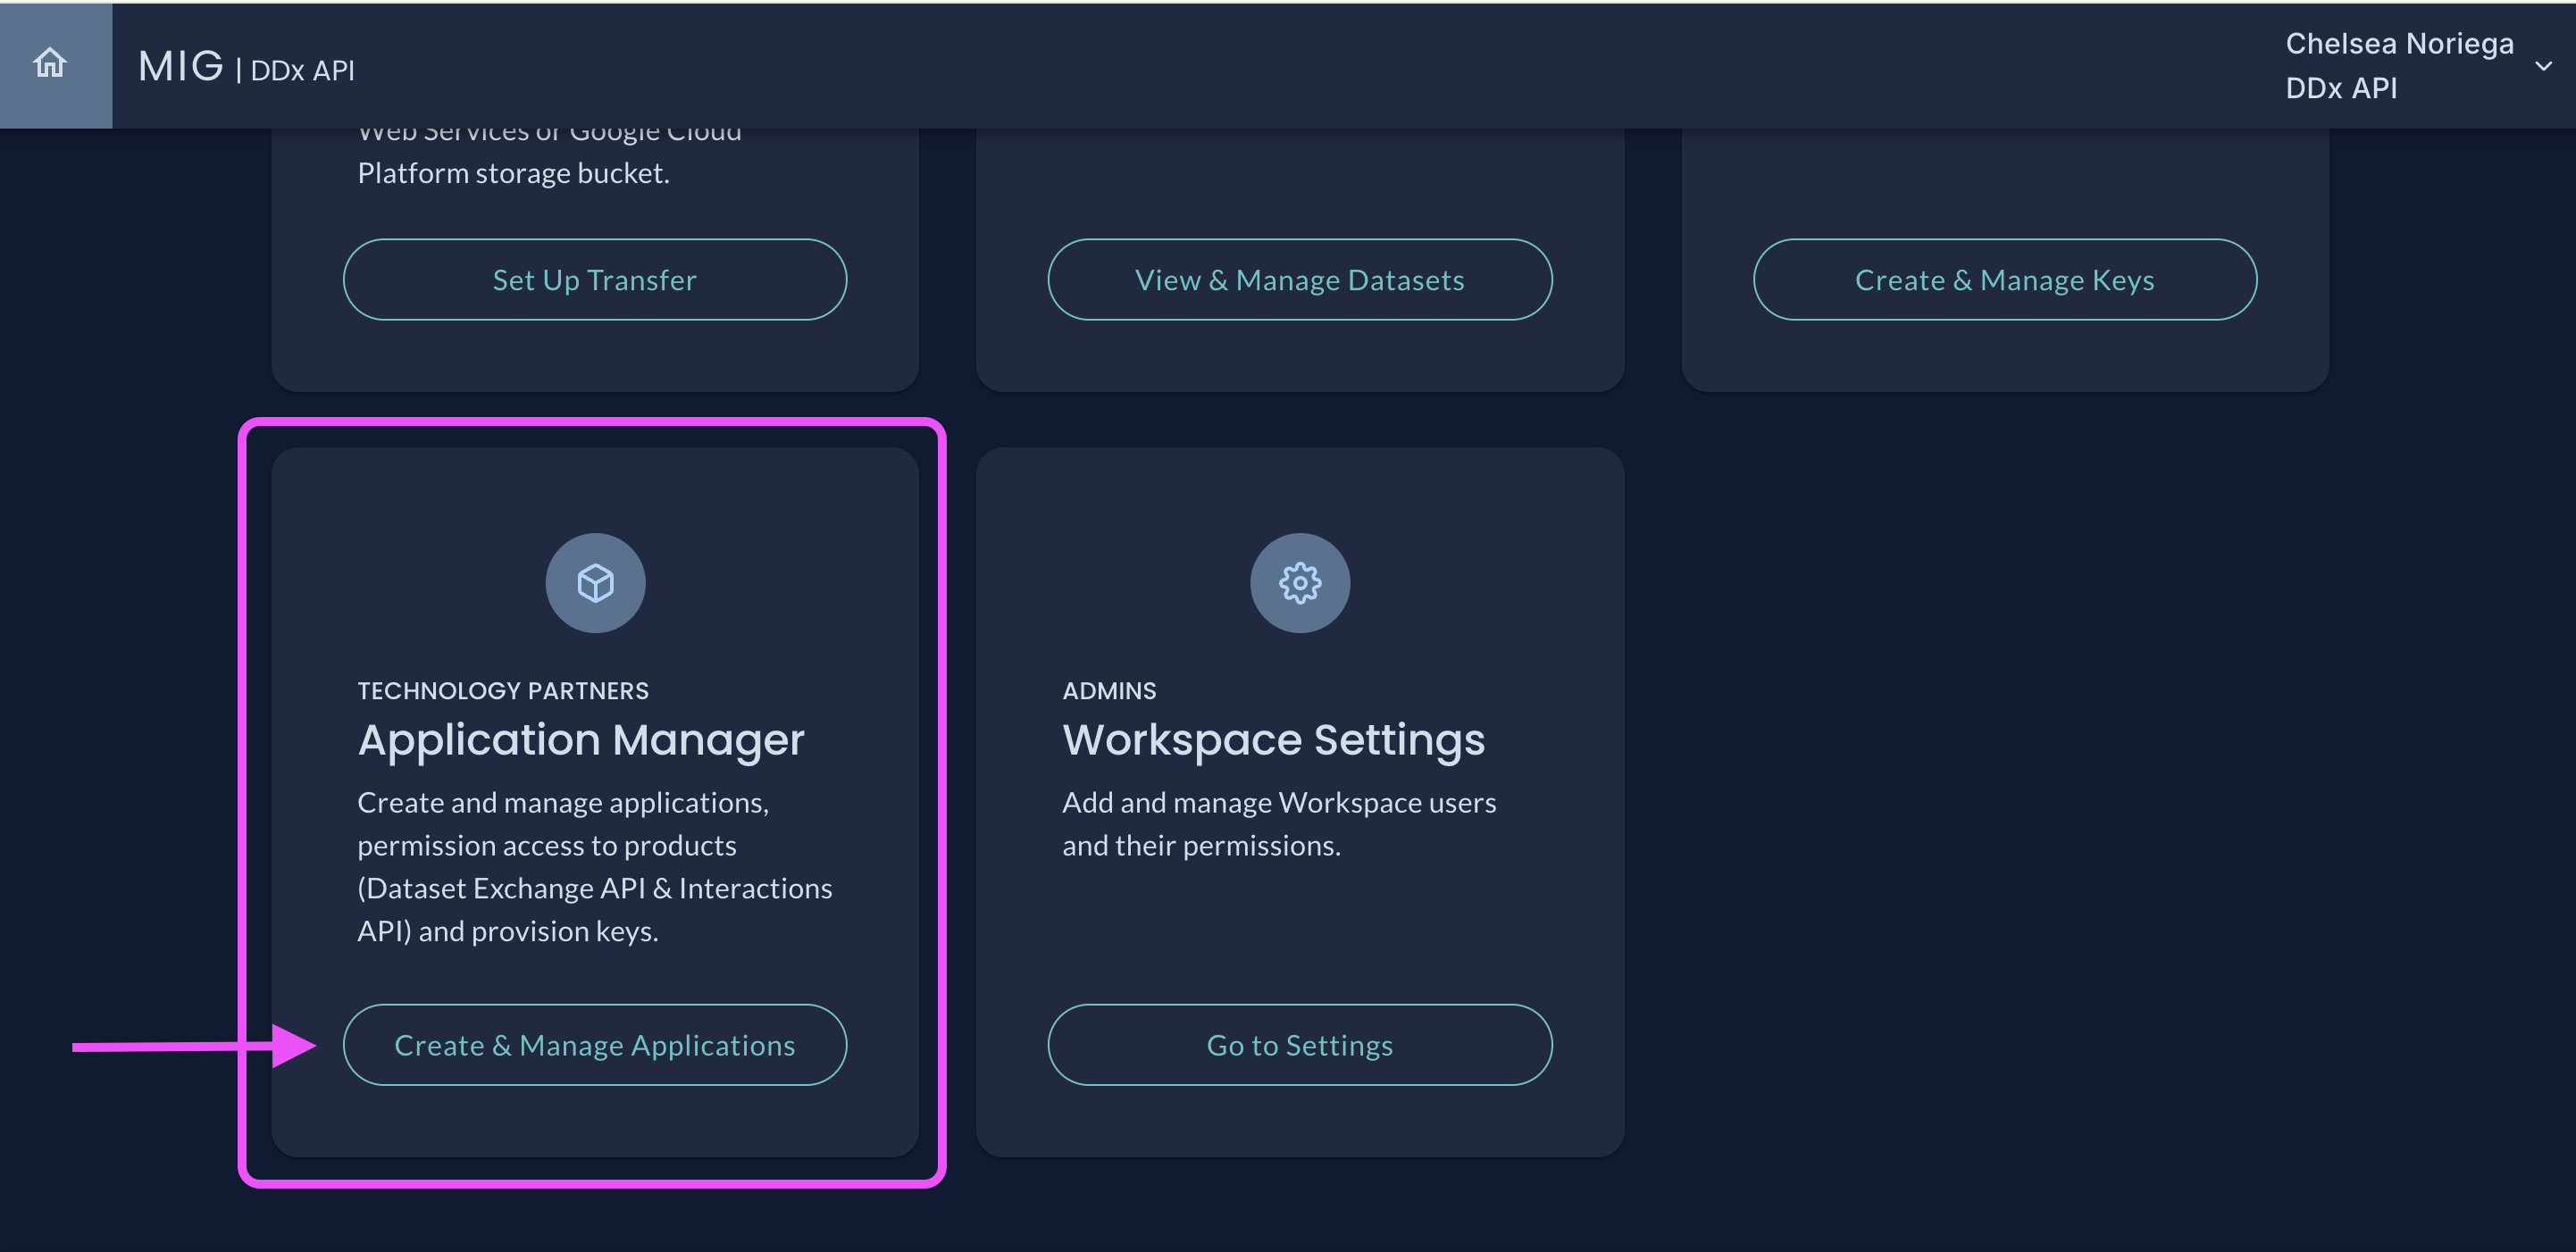Click the Application Manager cube icon
This screenshot has height=1252, width=2576.
click(595, 583)
